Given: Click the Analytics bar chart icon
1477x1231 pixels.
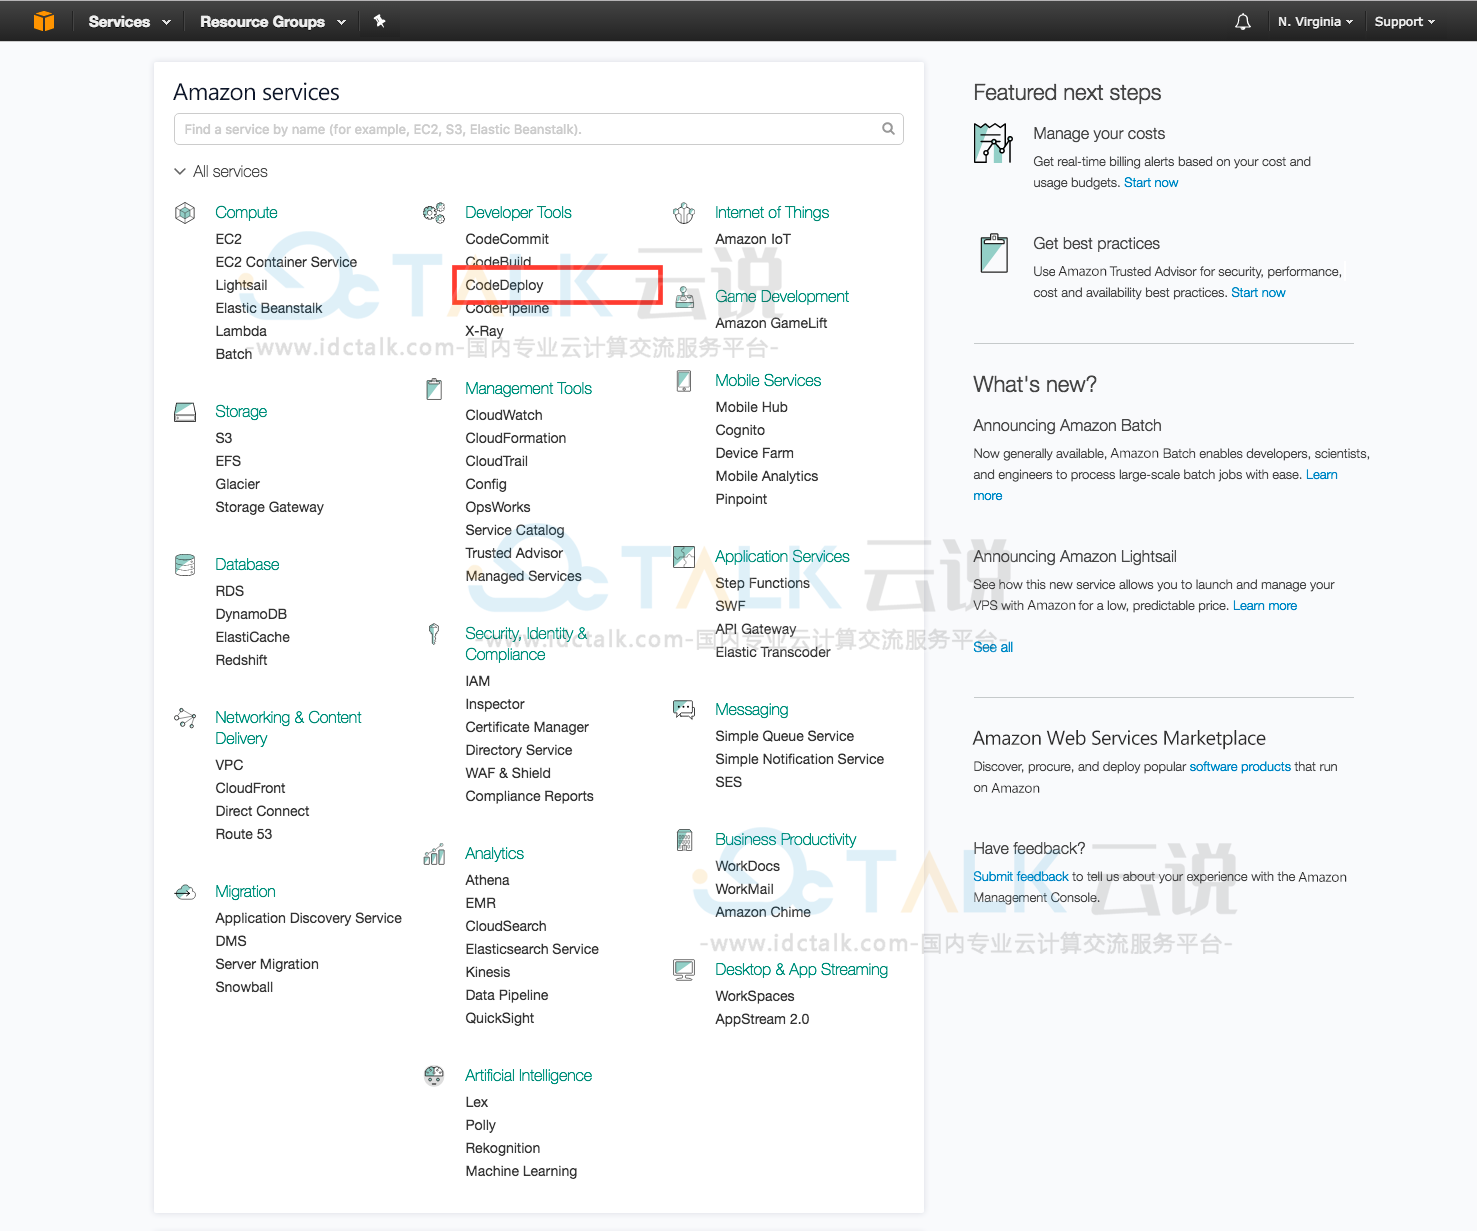Looking at the screenshot, I should (x=434, y=854).
